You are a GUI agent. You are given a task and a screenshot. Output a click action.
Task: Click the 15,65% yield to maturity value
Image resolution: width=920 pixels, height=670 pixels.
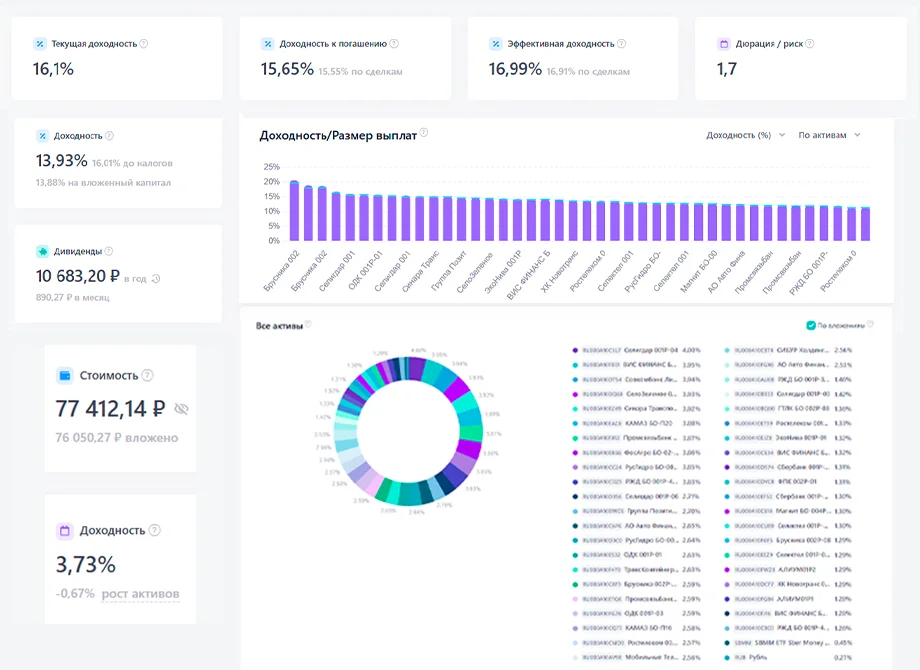[x=288, y=69]
